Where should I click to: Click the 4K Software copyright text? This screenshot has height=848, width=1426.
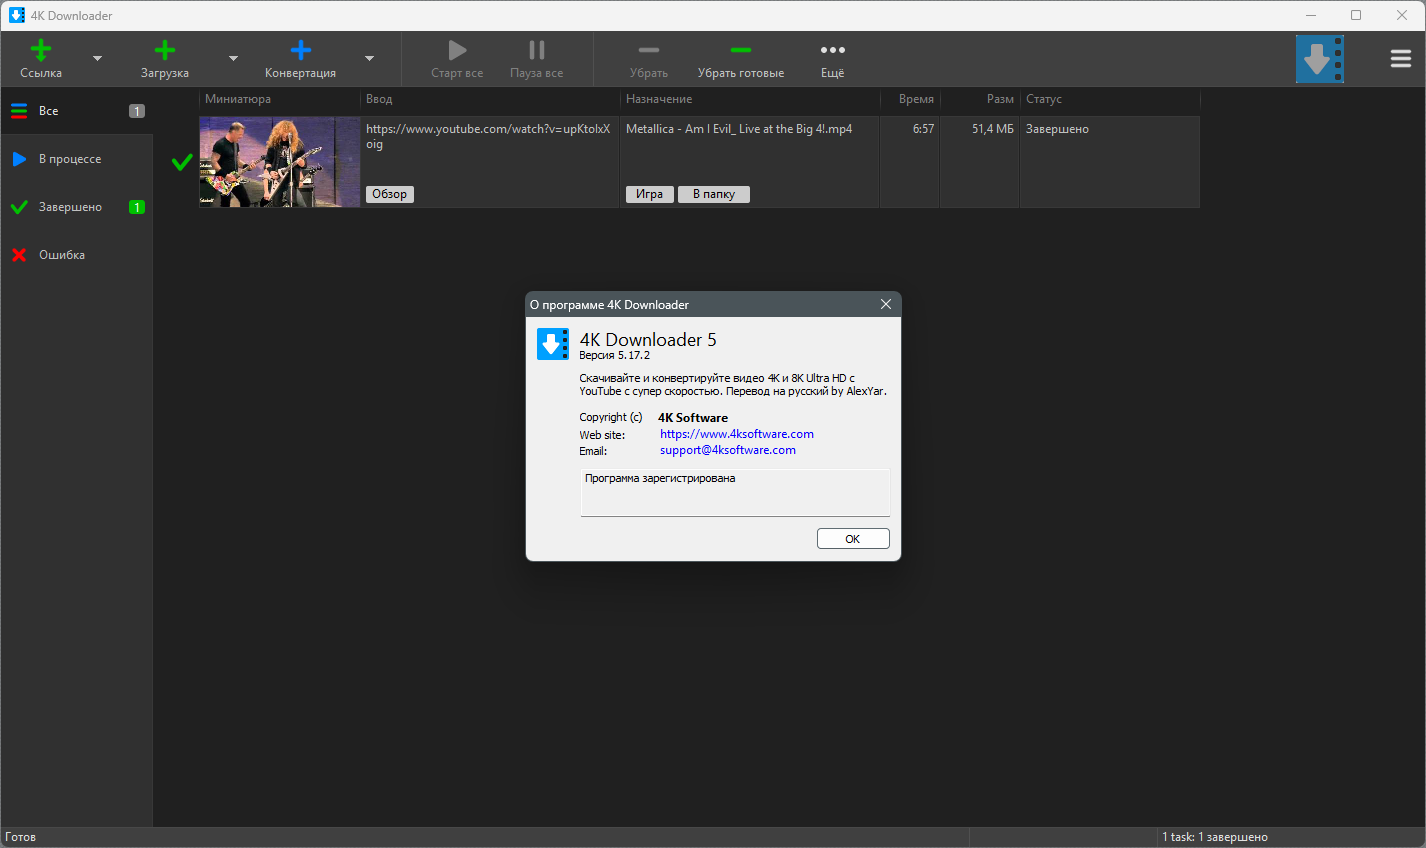pyautogui.click(x=693, y=418)
